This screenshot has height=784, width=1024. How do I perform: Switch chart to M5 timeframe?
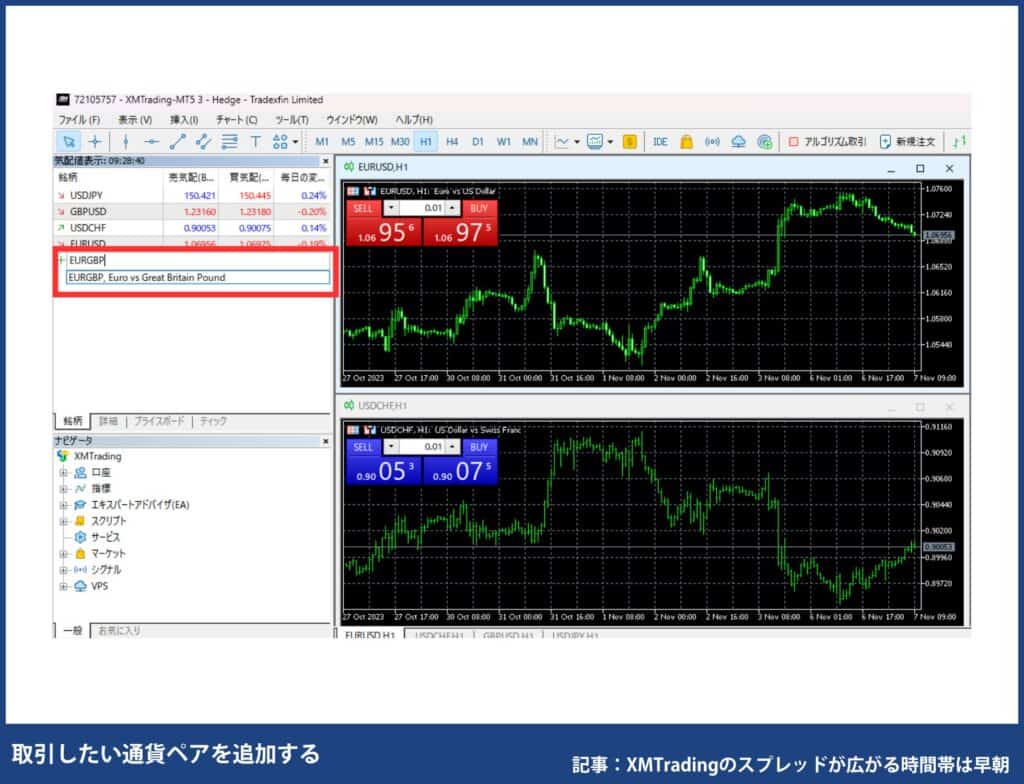pyautogui.click(x=348, y=142)
